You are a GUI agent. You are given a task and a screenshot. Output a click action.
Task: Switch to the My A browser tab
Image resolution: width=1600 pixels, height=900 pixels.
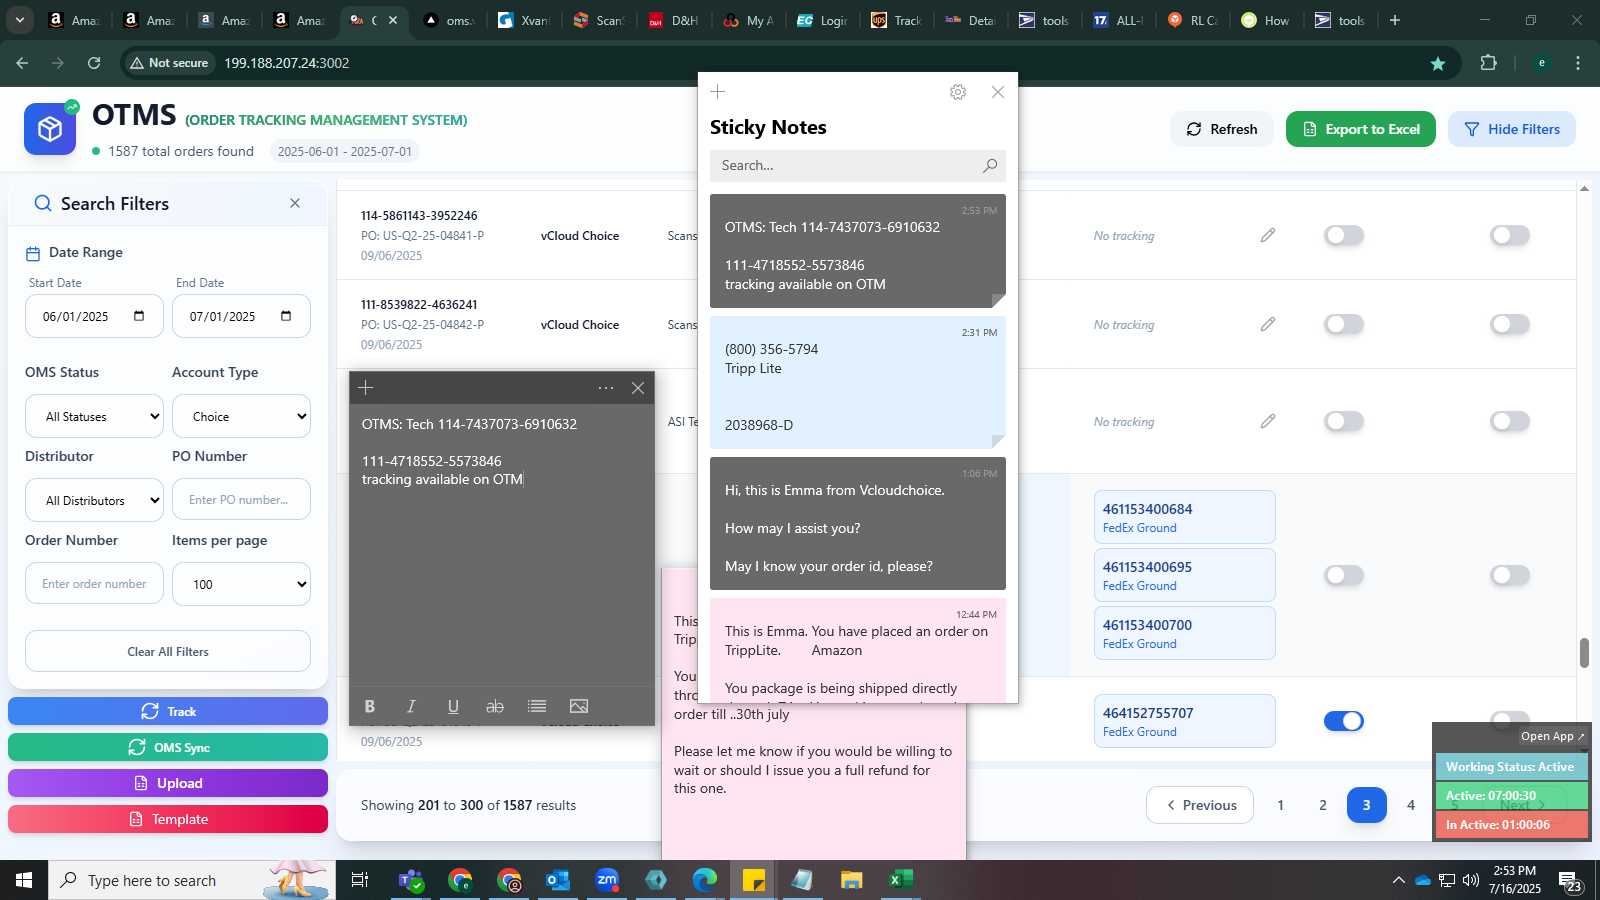(x=749, y=20)
